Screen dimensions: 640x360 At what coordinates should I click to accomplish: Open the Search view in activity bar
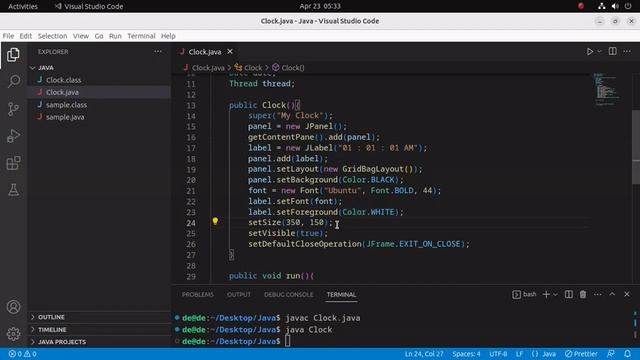click(13, 81)
